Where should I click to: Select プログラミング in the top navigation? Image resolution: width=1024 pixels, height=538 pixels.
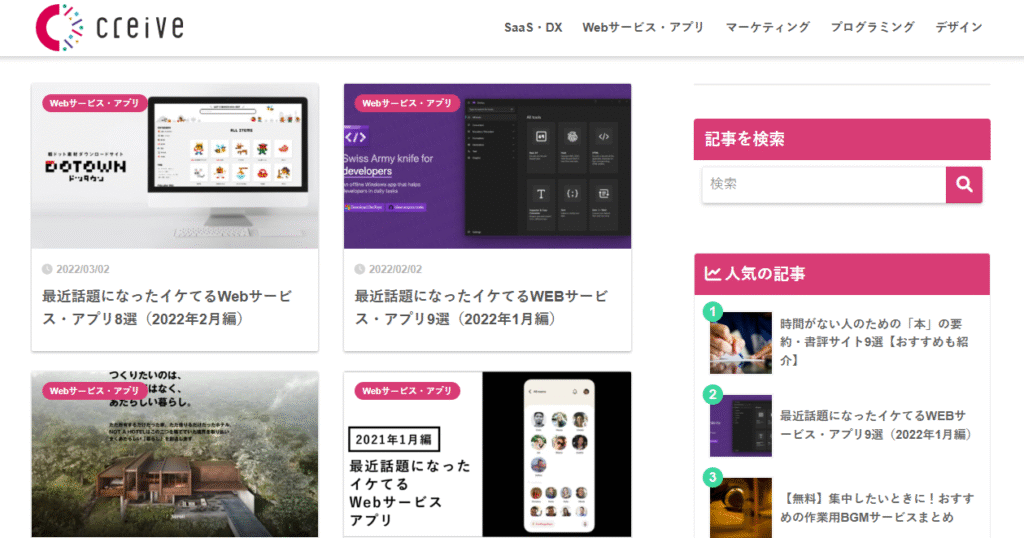[x=872, y=27]
